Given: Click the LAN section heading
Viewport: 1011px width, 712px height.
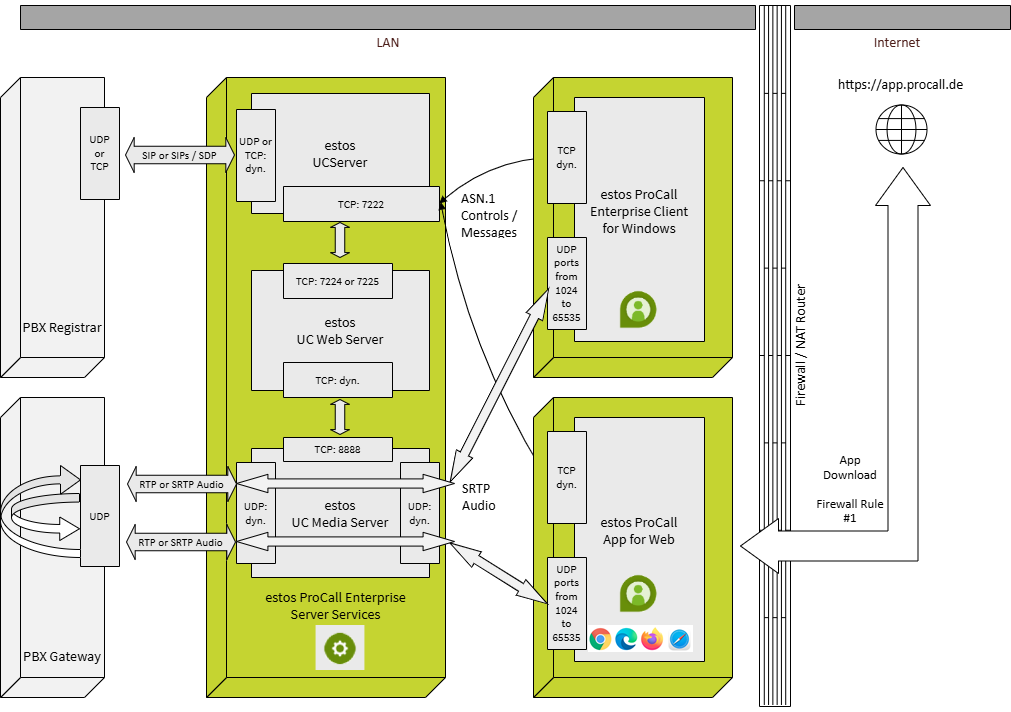Looking at the screenshot, I should pyautogui.click(x=387, y=43).
